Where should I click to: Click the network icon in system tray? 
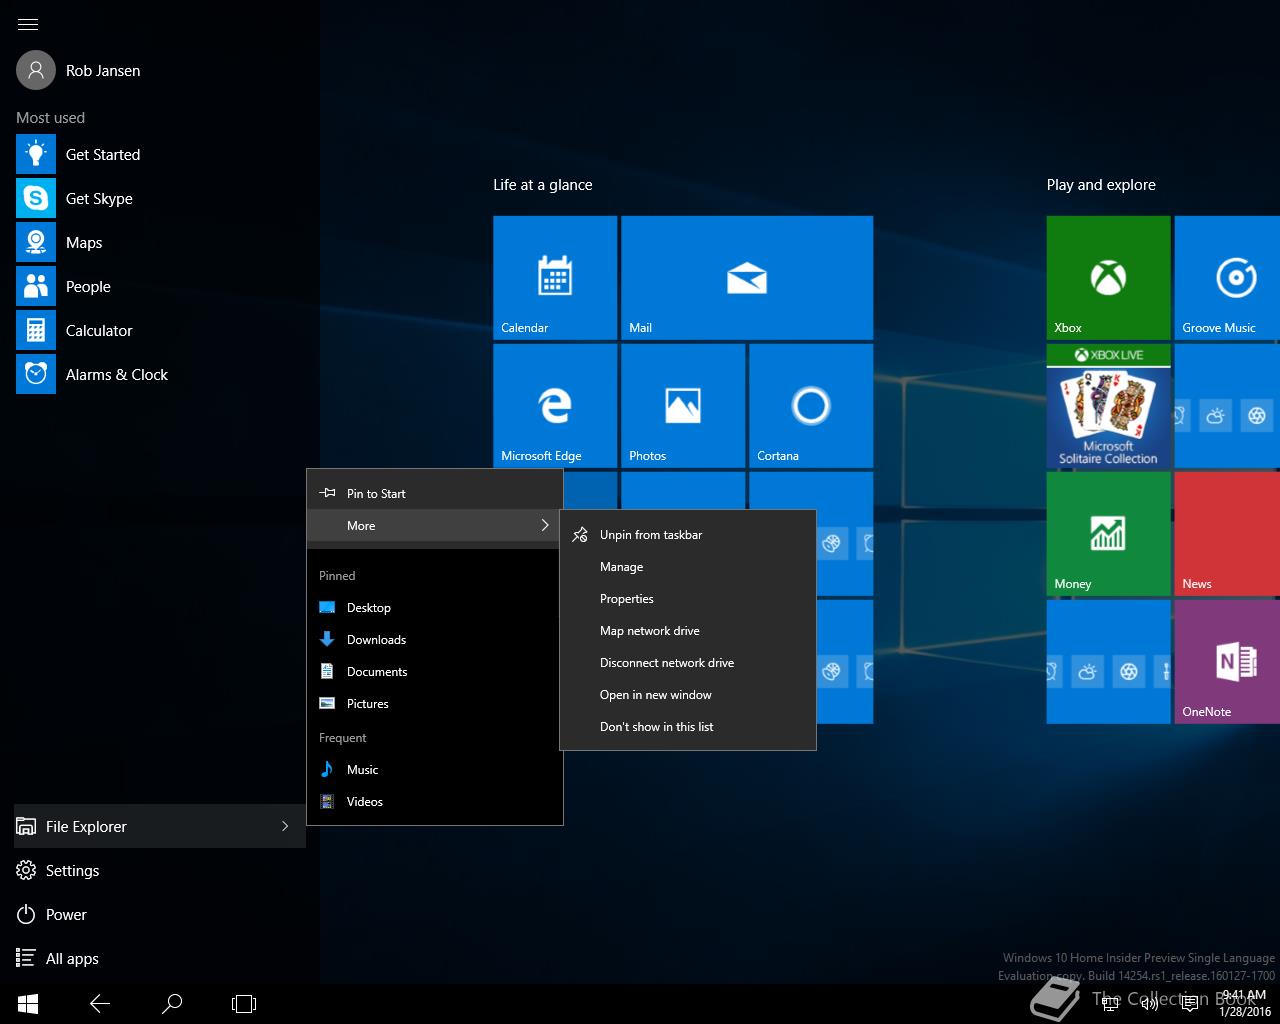(1109, 1003)
